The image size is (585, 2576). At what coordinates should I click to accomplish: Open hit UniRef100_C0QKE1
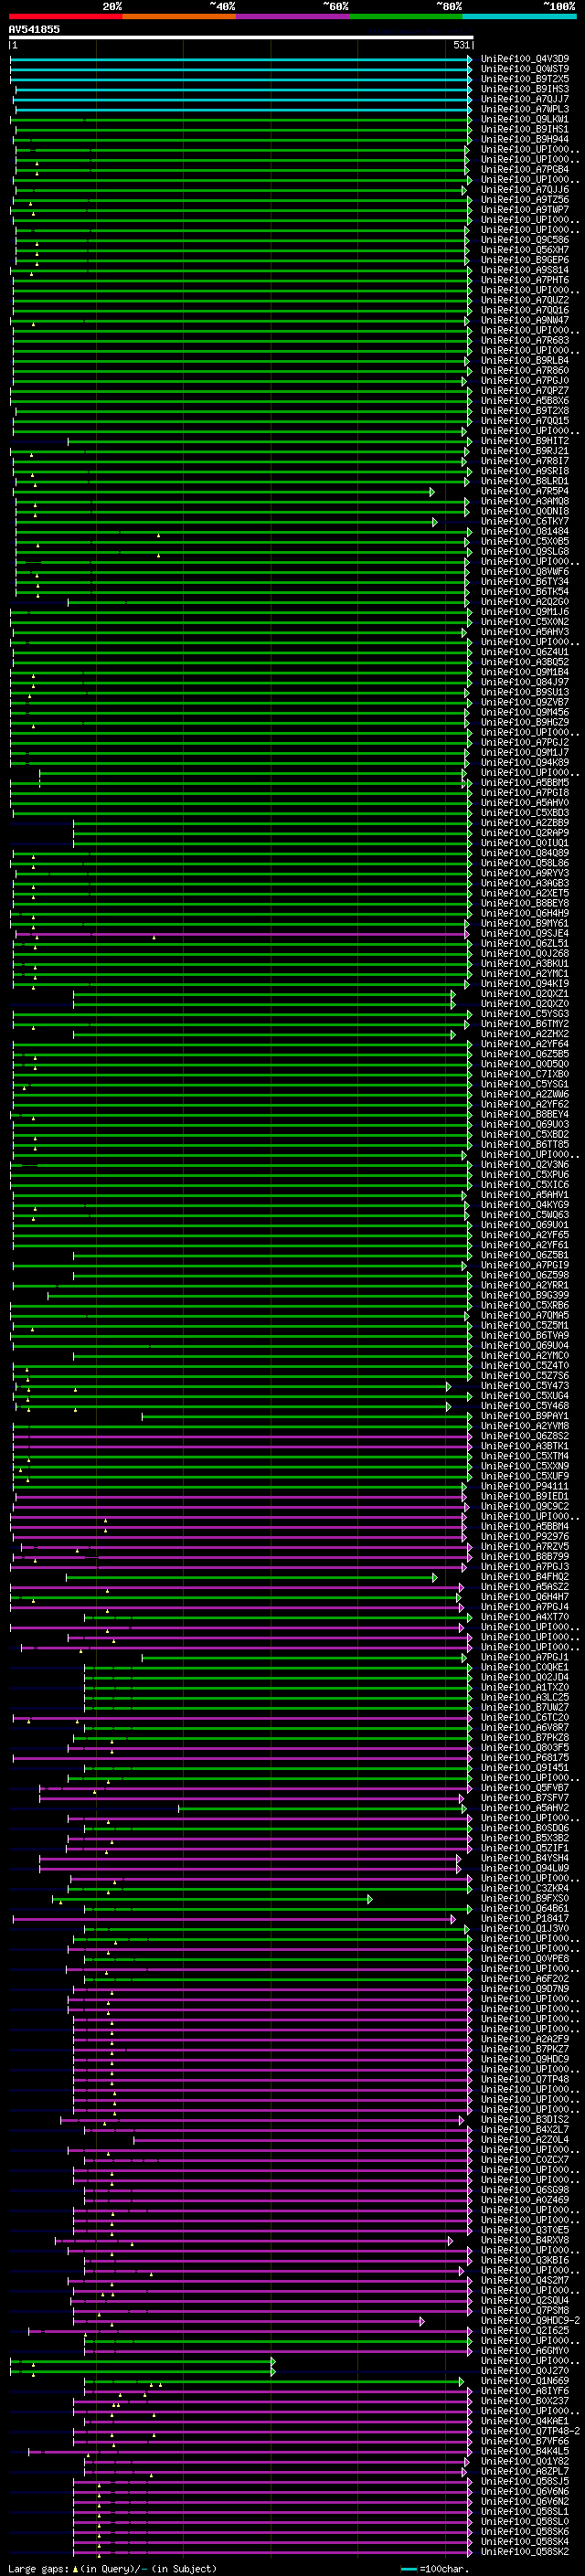[x=524, y=1667]
